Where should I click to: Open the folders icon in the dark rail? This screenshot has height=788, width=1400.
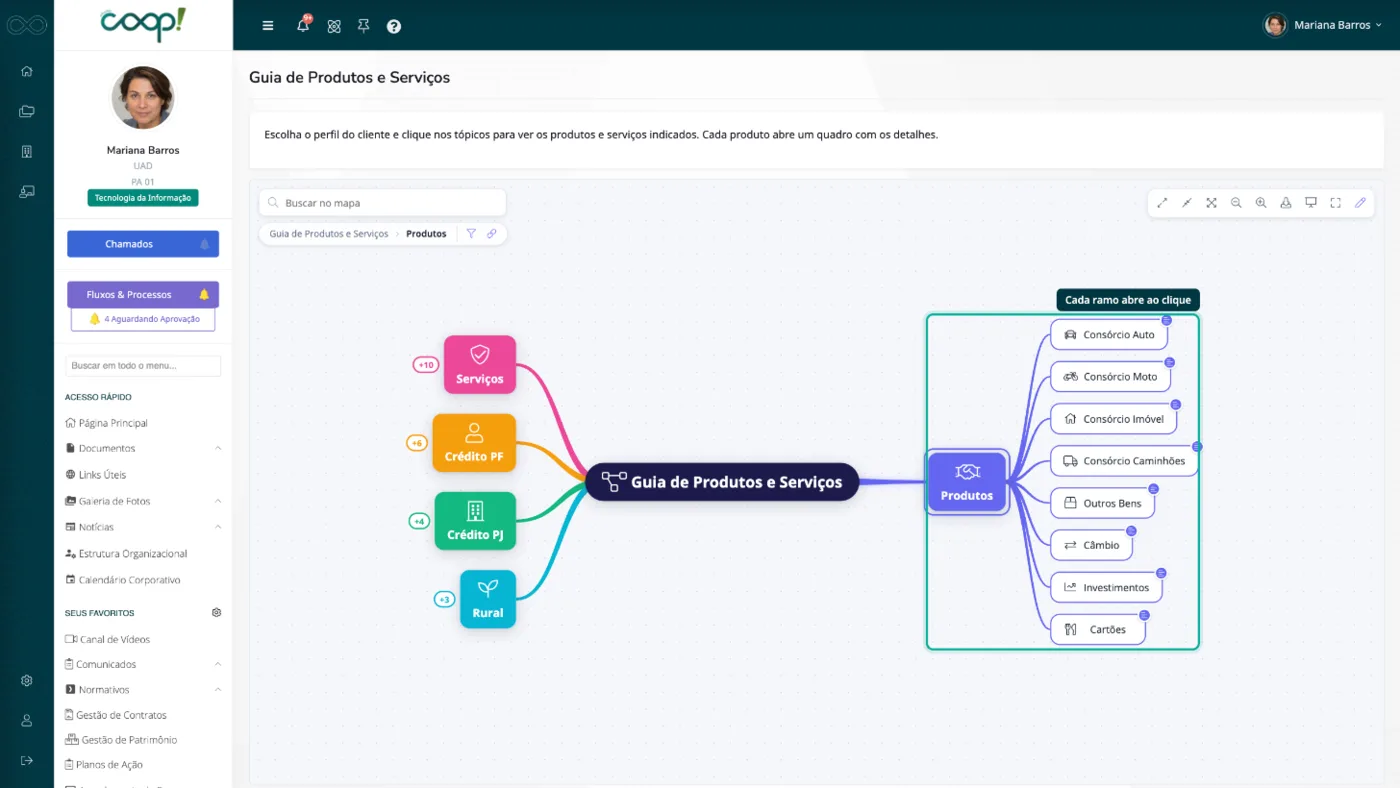[27, 111]
